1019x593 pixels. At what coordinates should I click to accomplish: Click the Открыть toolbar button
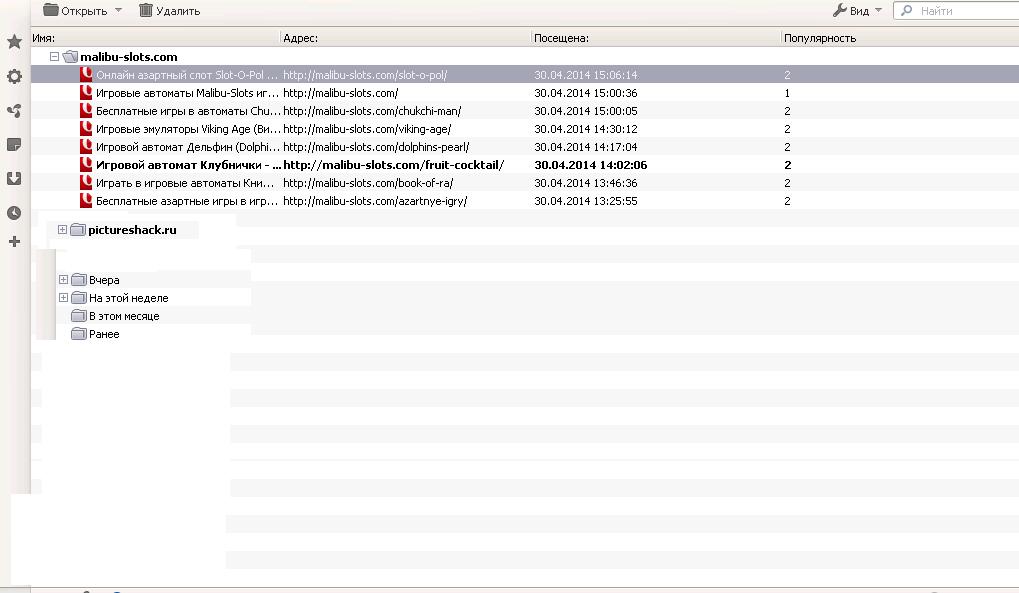pos(75,10)
